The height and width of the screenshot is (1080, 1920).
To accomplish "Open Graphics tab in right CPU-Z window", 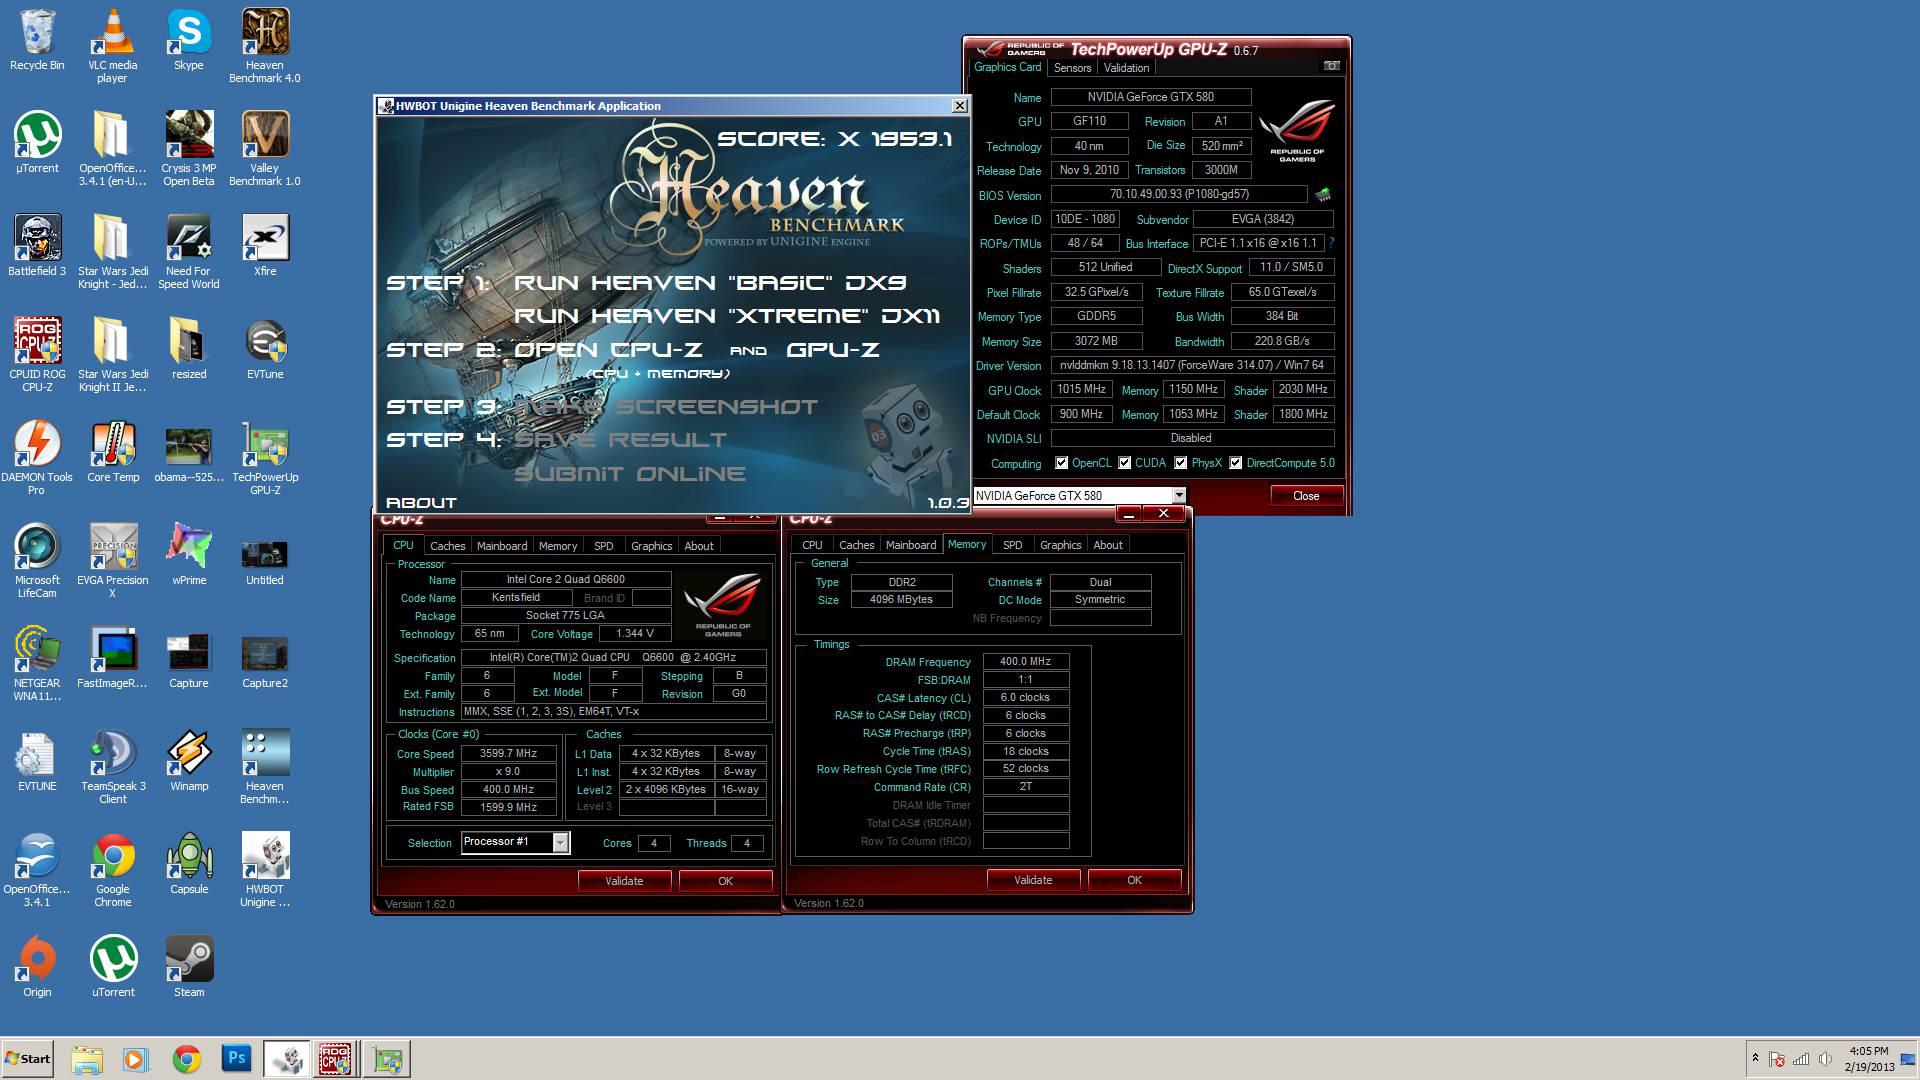I will point(1060,545).
